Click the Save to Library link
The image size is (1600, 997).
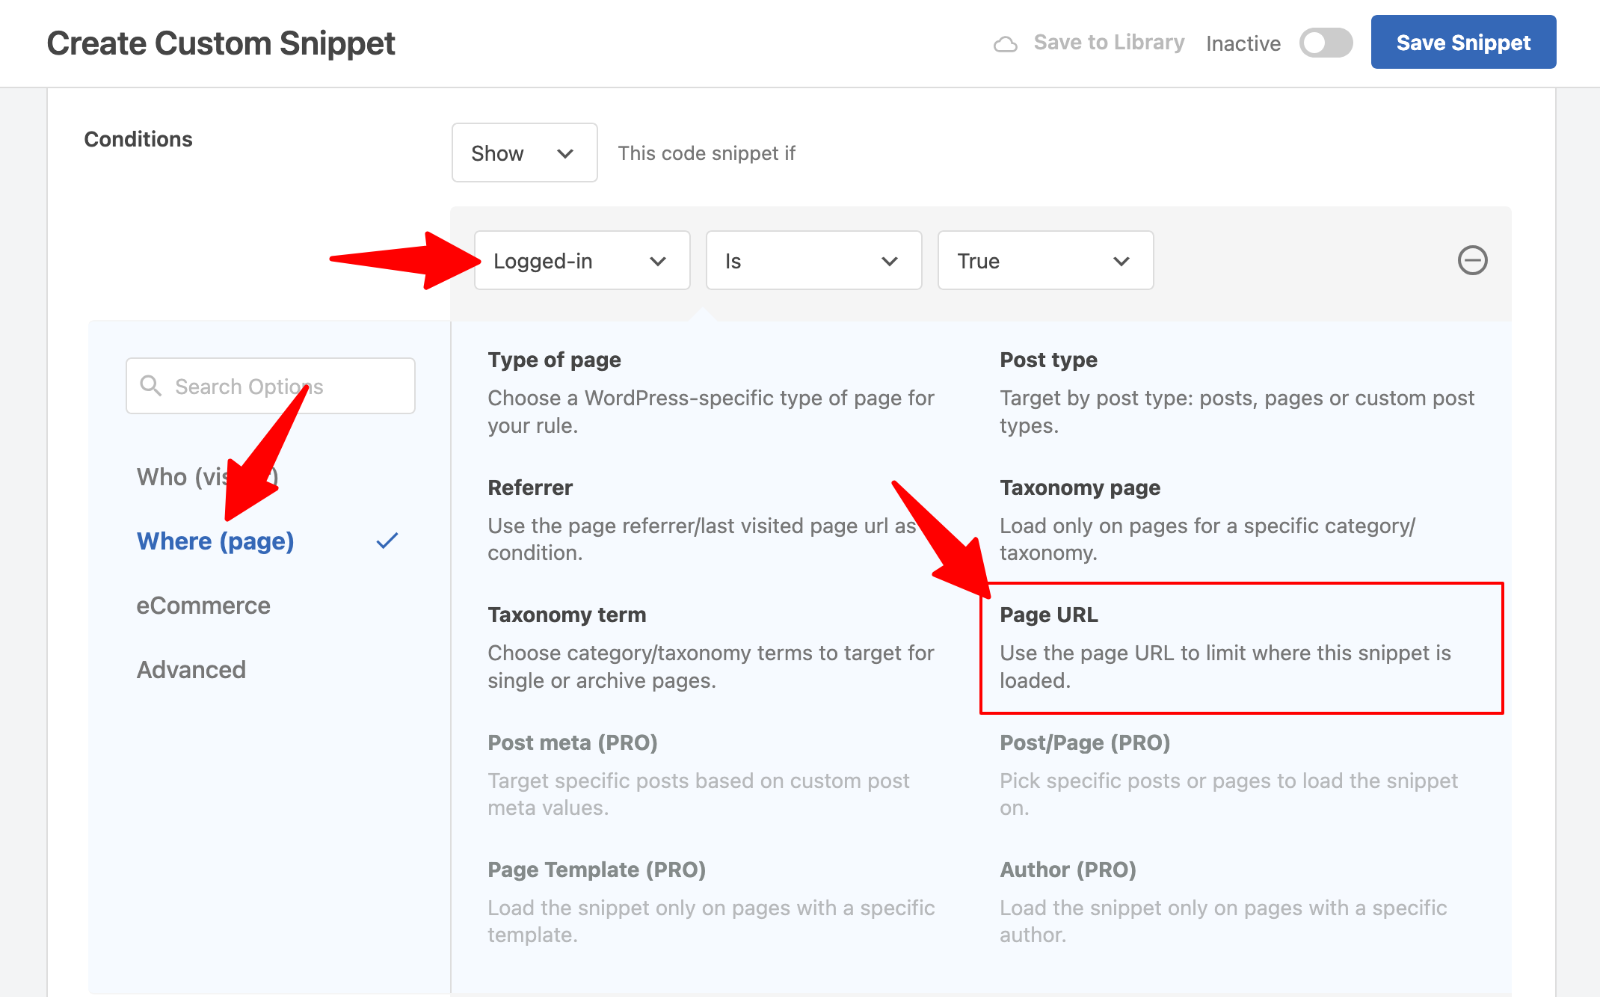point(1108,43)
